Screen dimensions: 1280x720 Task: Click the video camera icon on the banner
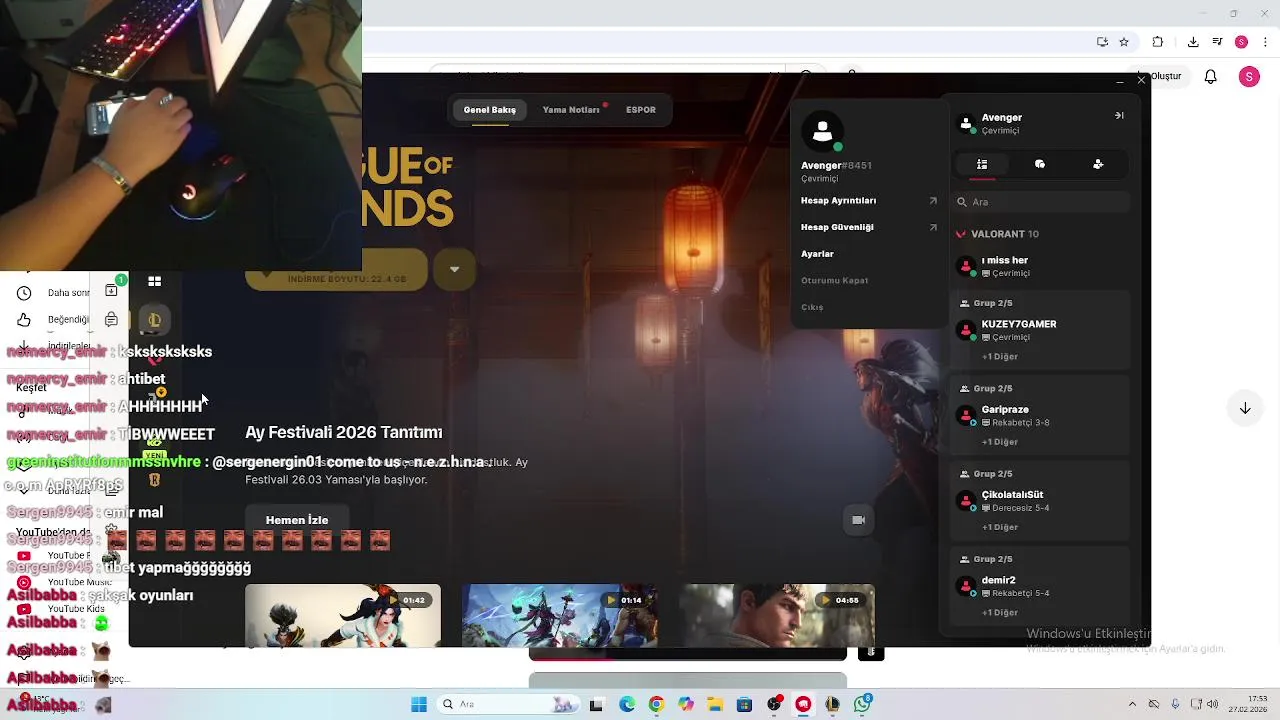[858, 520]
